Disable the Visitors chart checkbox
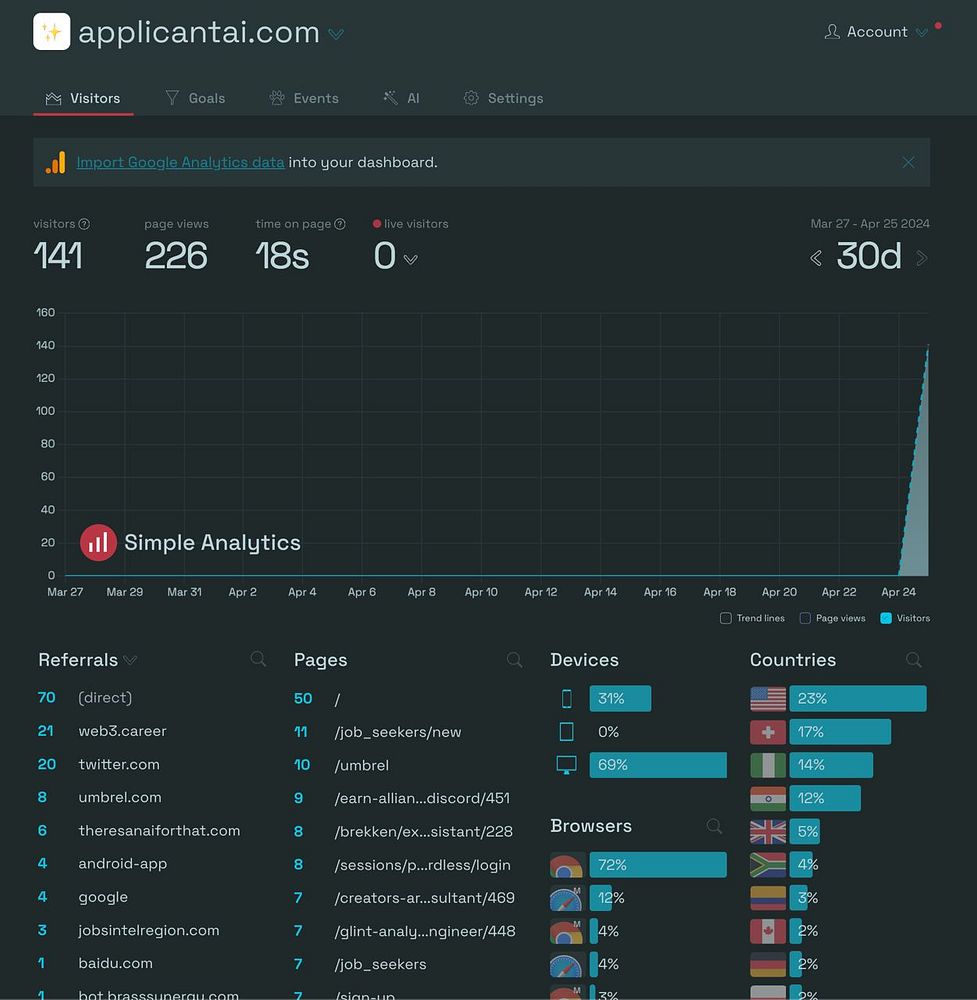This screenshot has width=977, height=1000. click(886, 618)
